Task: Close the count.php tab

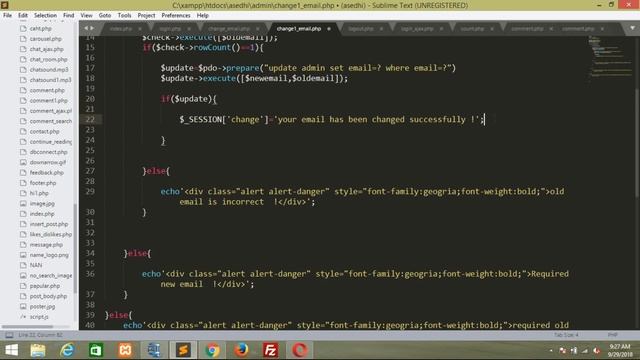Action: tap(492, 29)
